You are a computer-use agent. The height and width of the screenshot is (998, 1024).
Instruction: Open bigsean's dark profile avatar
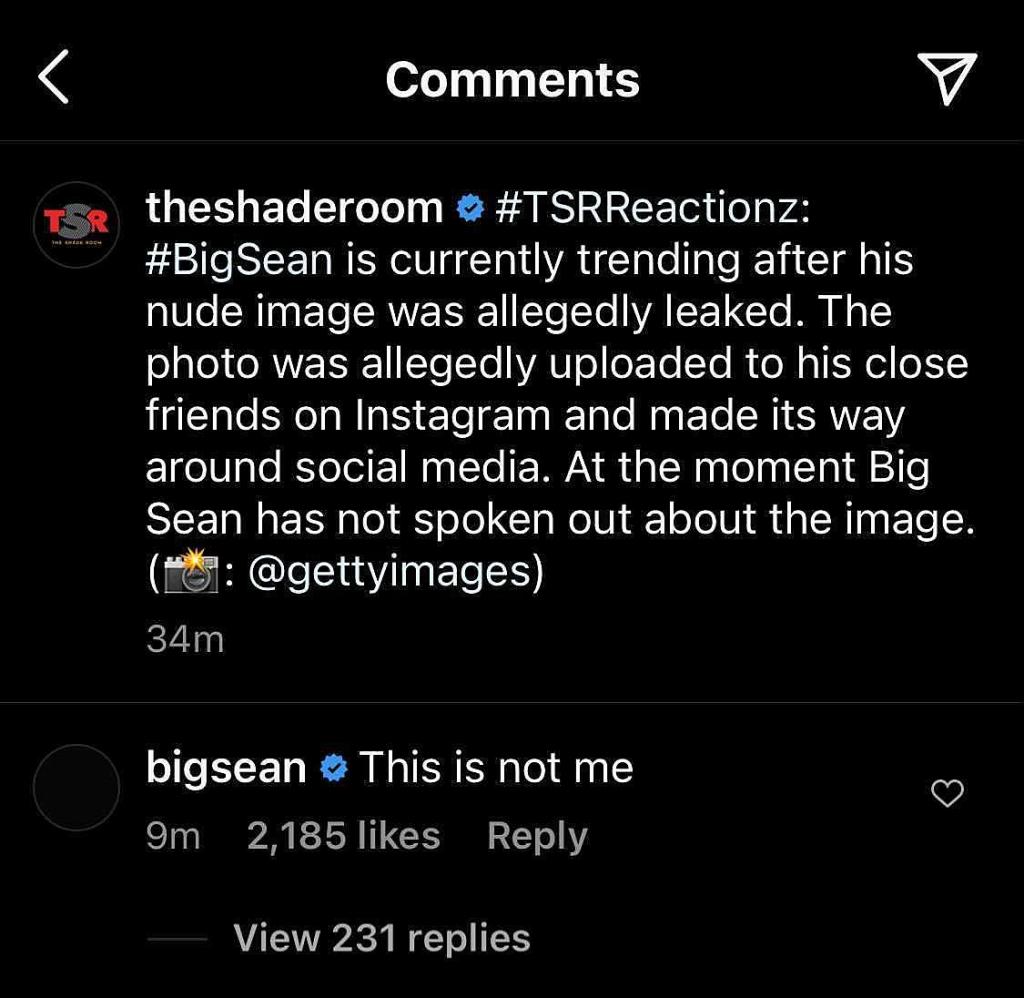point(76,787)
